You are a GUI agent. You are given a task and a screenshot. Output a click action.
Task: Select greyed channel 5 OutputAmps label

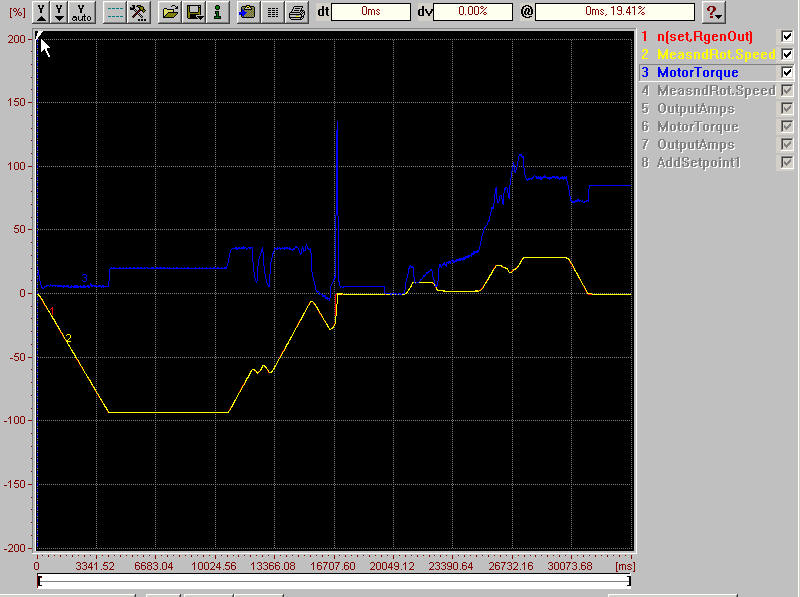[x=696, y=108]
